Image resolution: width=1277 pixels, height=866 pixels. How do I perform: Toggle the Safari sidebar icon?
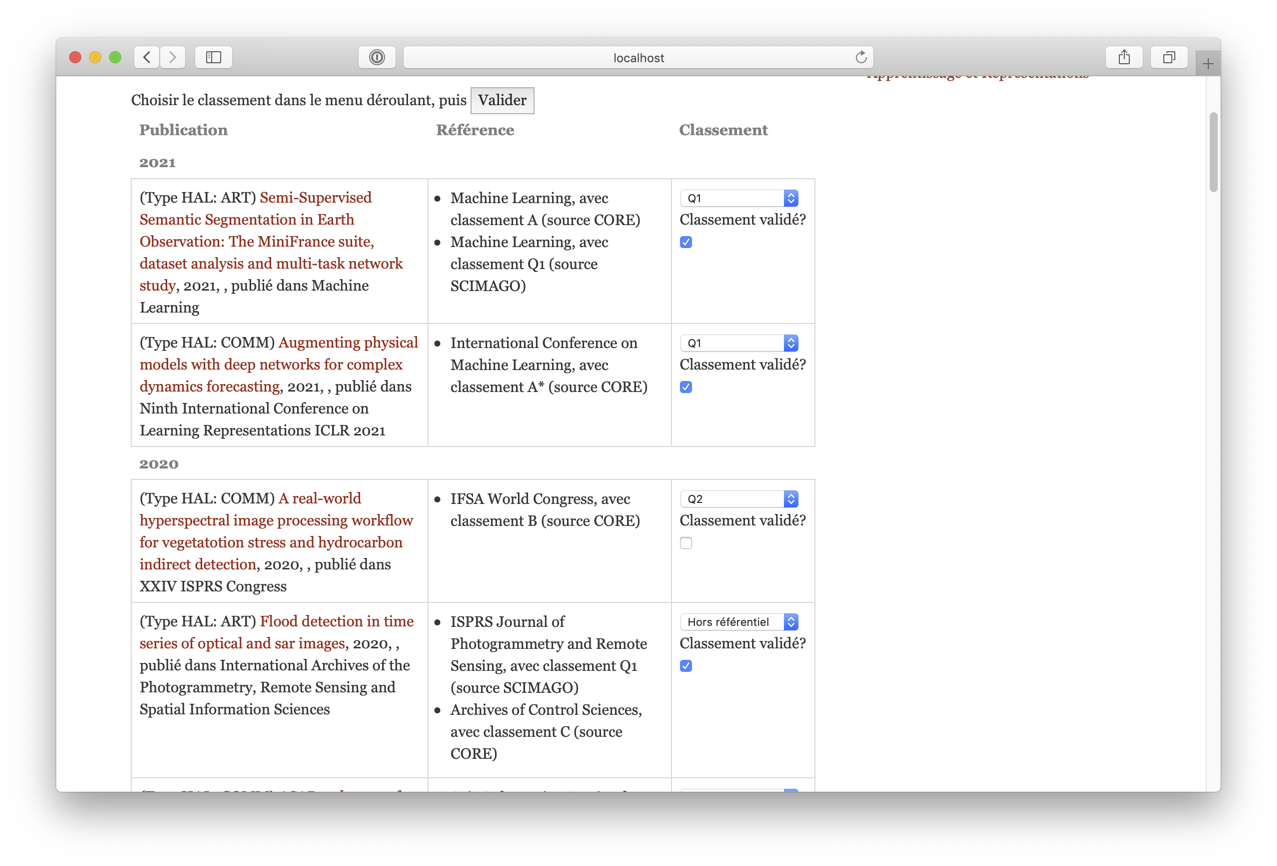click(214, 57)
